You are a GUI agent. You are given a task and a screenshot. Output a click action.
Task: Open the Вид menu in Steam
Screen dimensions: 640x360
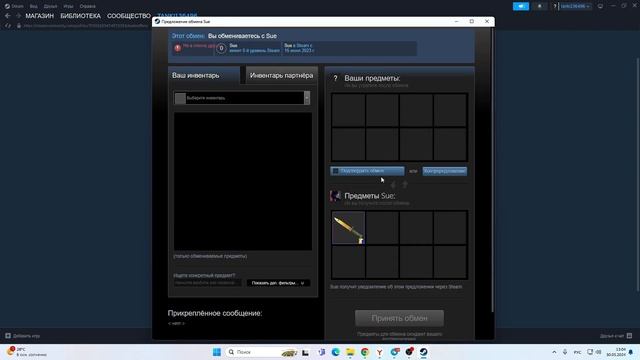(x=33, y=6)
